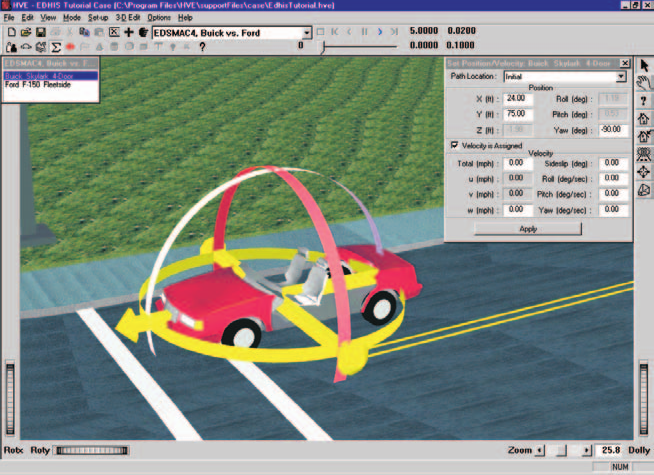Click the question mark help toolbar icon
This screenshot has width=654, height=475.
202,47
